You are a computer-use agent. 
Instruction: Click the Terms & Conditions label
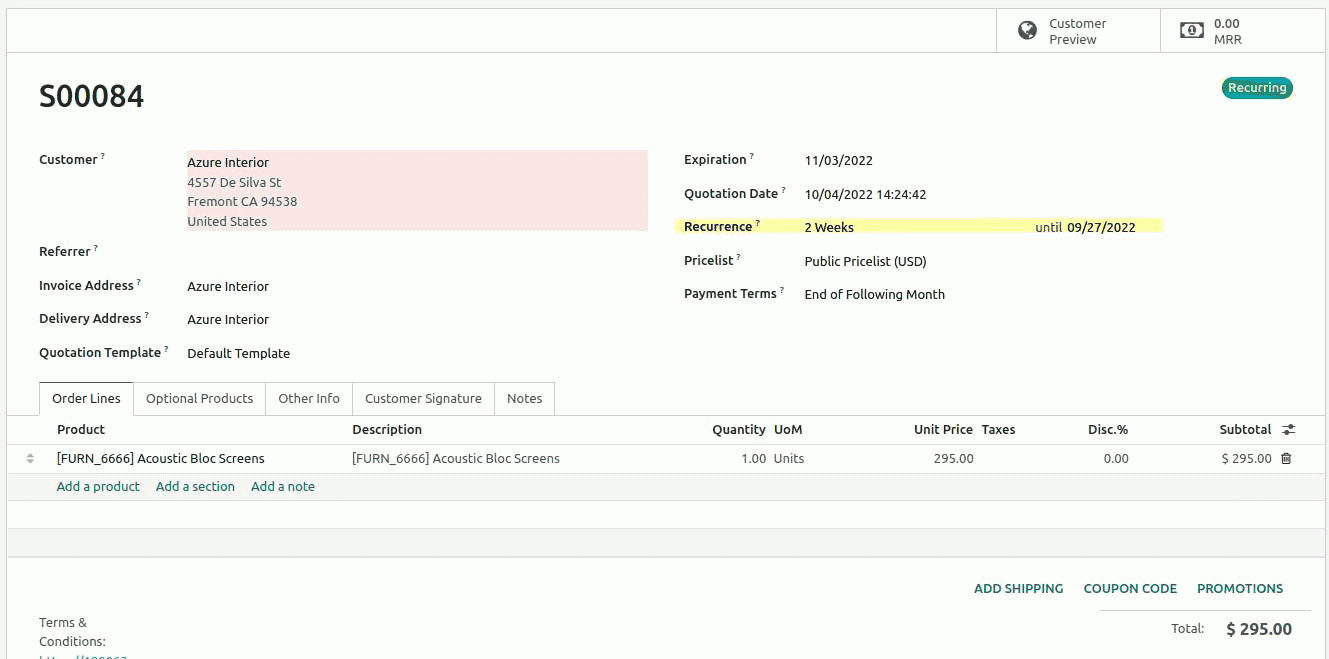tap(72, 632)
